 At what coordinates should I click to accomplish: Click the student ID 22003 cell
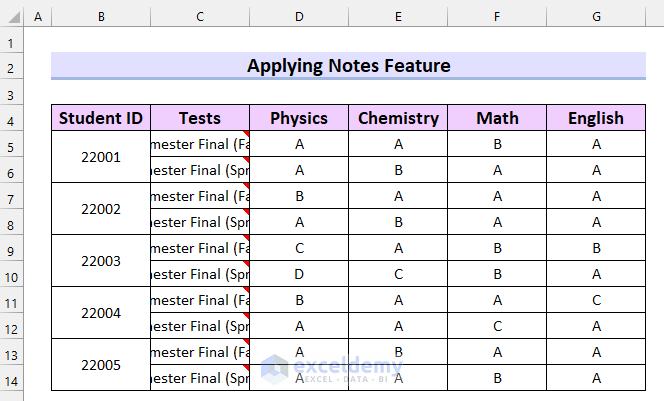101,261
